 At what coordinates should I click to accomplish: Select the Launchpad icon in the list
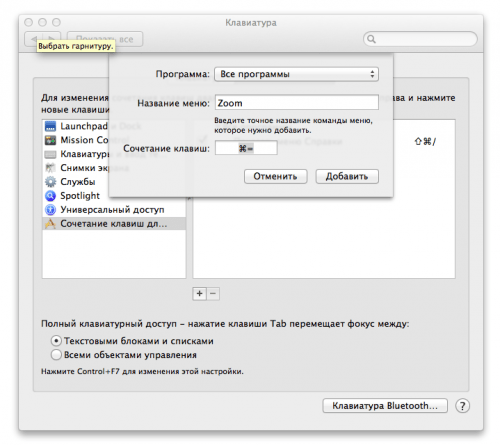tap(50, 126)
